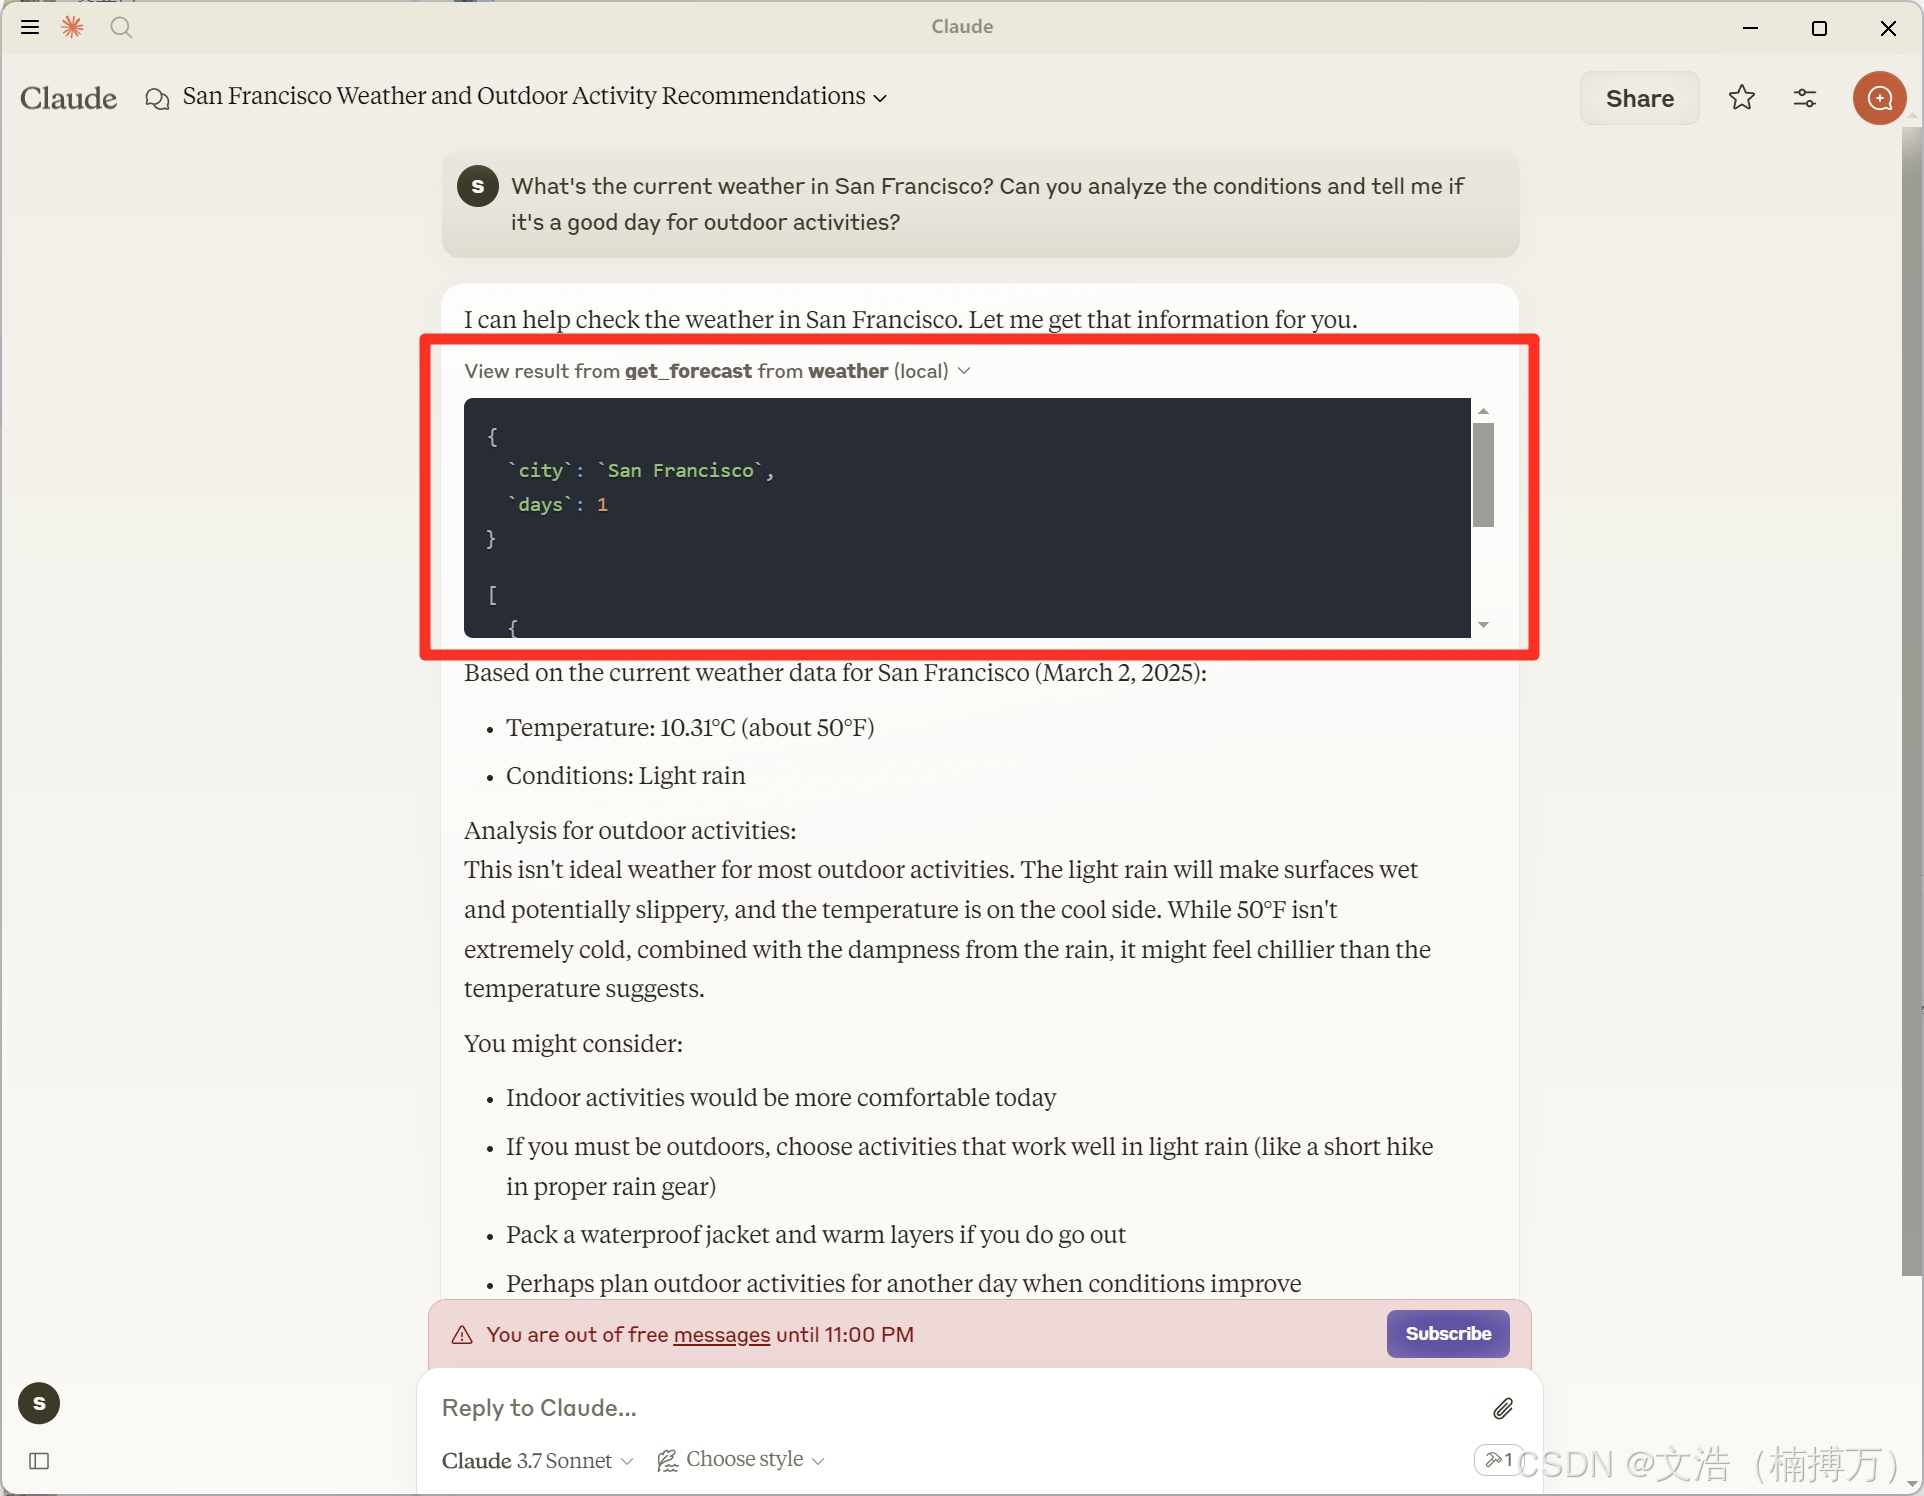
Task: Click 'Analysis for outdoor activities:' heading text
Action: pos(630,831)
